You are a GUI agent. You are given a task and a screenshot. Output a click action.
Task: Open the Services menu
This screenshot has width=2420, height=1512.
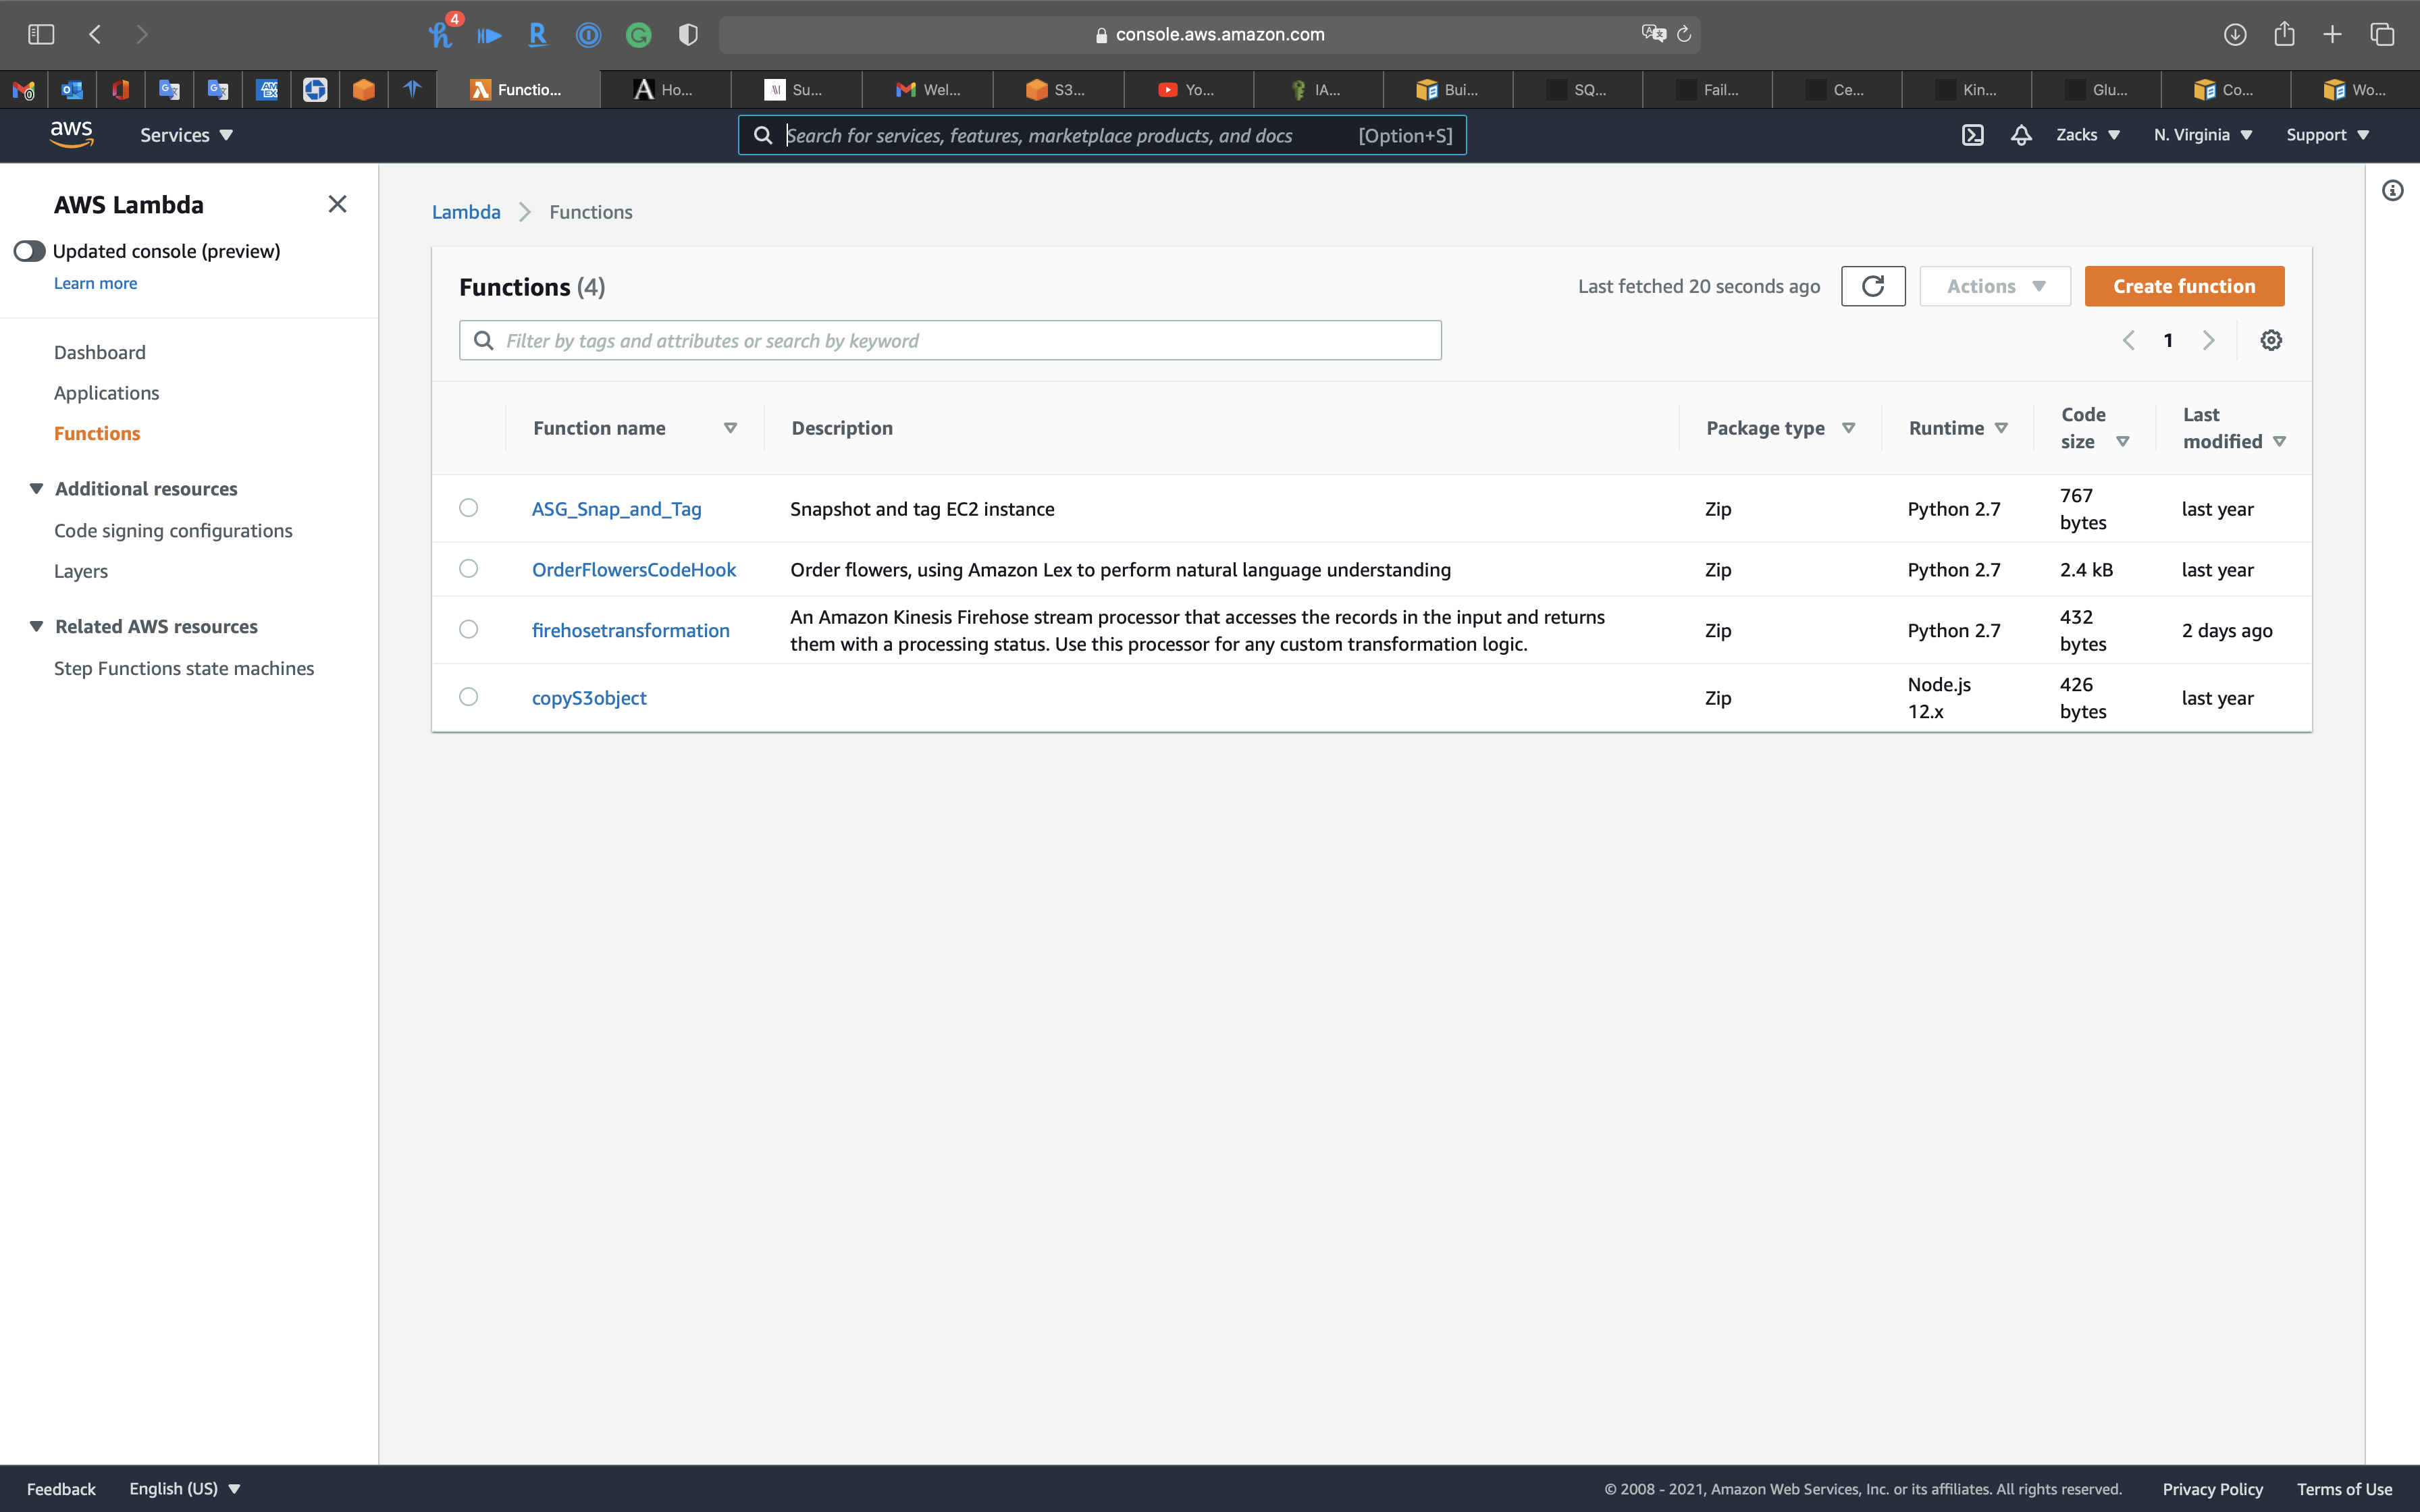pos(186,135)
